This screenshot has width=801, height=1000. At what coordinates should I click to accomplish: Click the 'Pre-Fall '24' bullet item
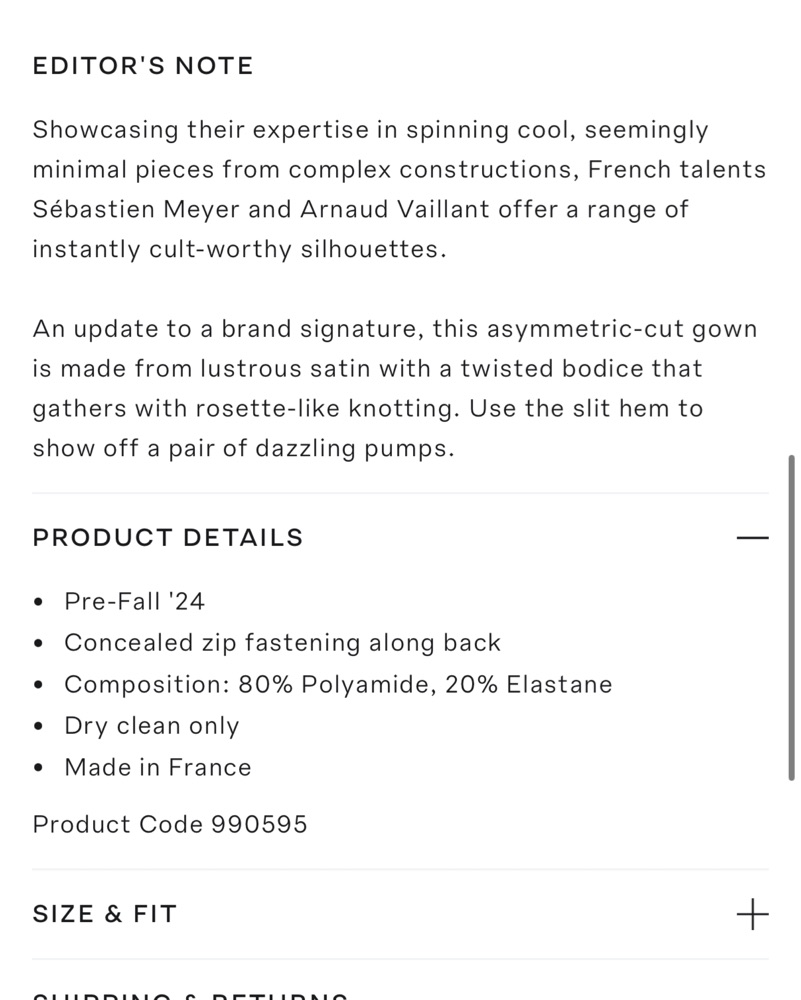pos(134,601)
